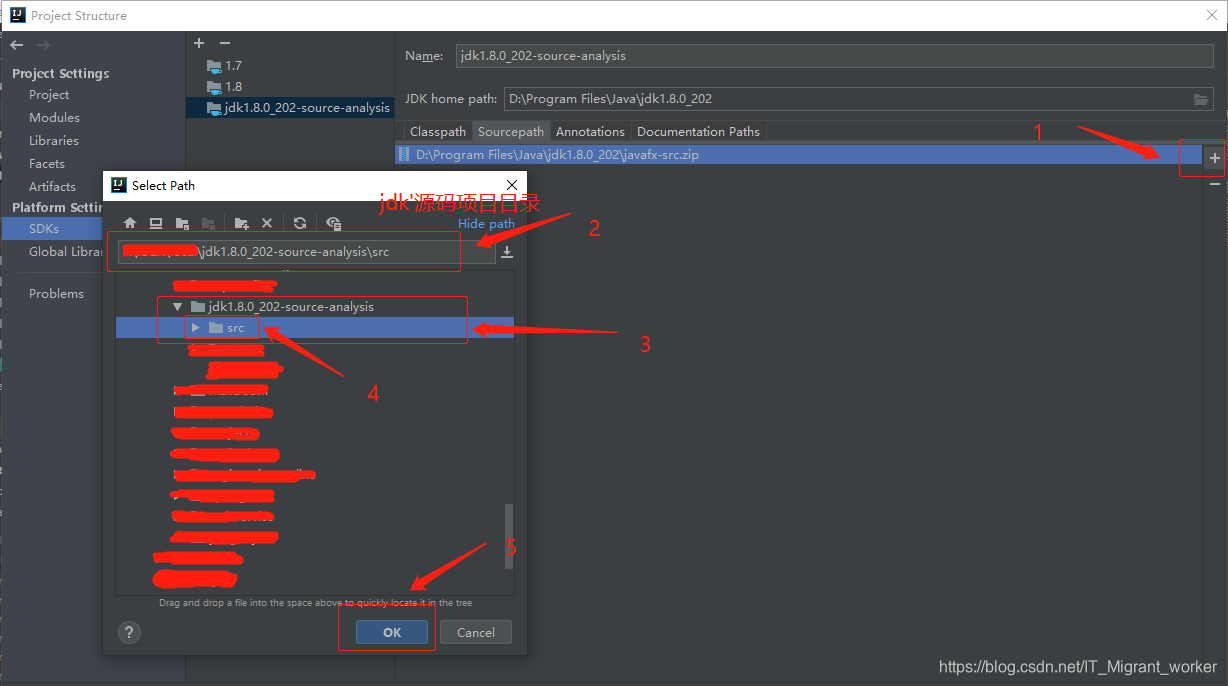Click the 1.7 SDK folder icon
The image size is (1228, 686).
pos(213,66)
